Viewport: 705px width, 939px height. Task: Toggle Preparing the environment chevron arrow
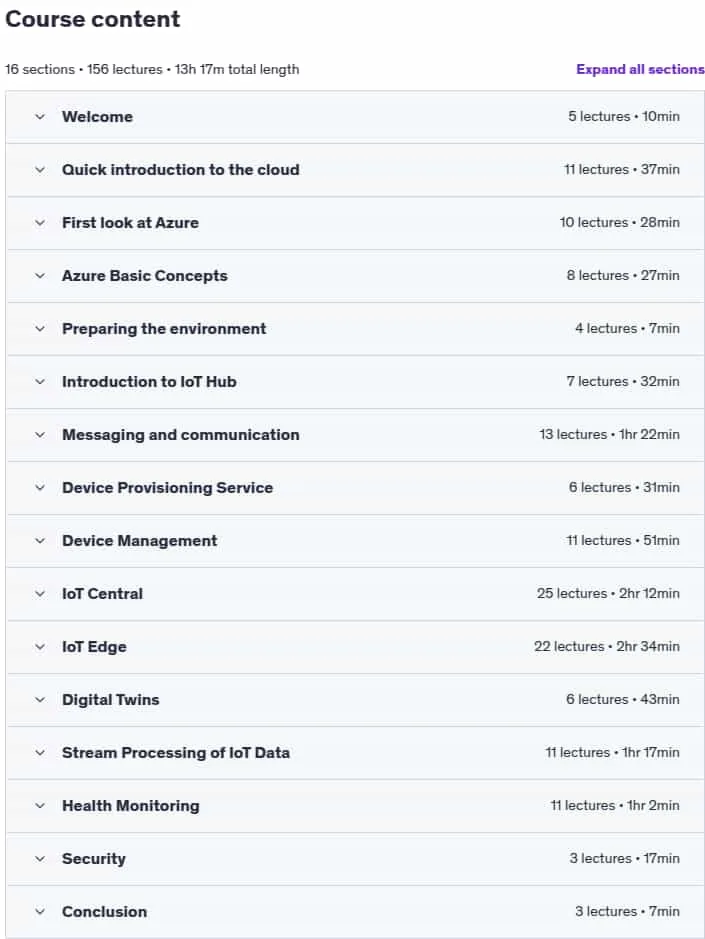point(40,329)
